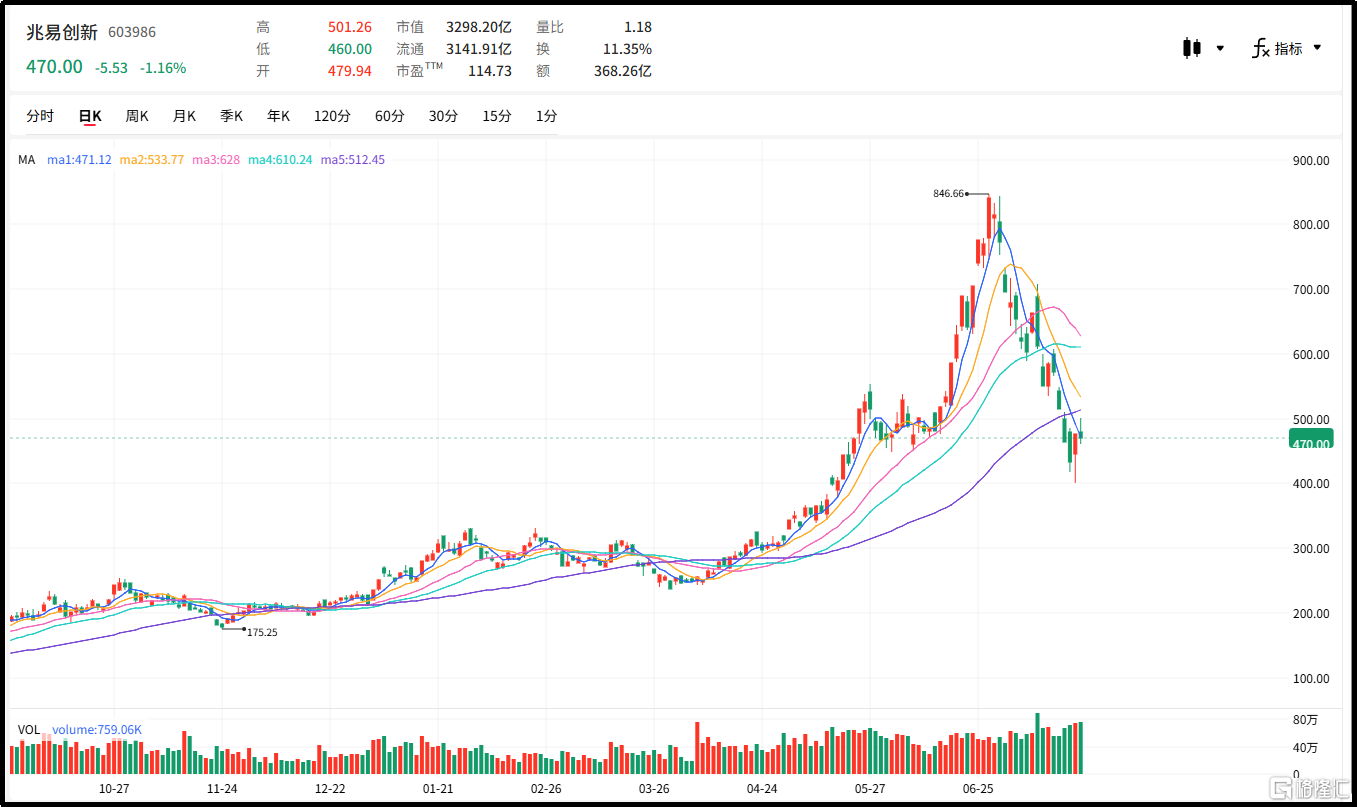Click the fx 指标 indicator icon
The height and width of the screenshot is (807, 1357).
pos(1261,48)
